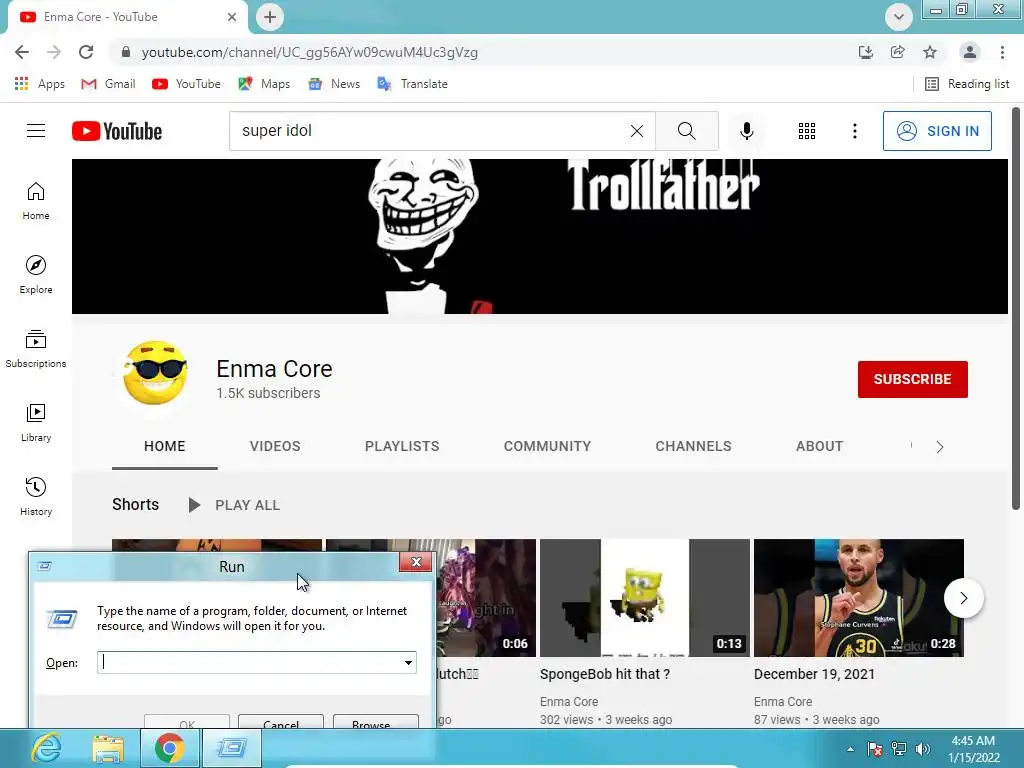Open the YouTube apps grid

click(x=807, y=131)
